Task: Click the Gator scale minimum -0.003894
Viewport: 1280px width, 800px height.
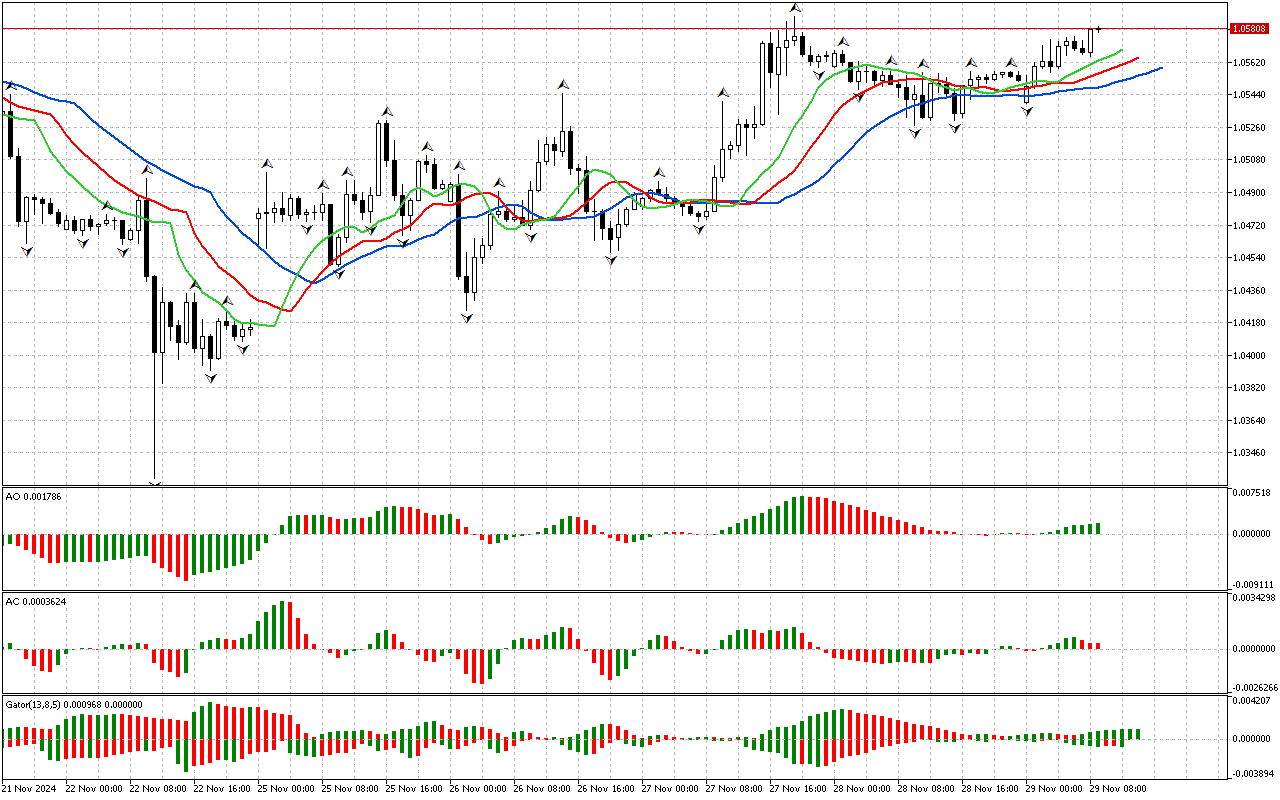Action: pyautogui.click(x=1252, y=773)
